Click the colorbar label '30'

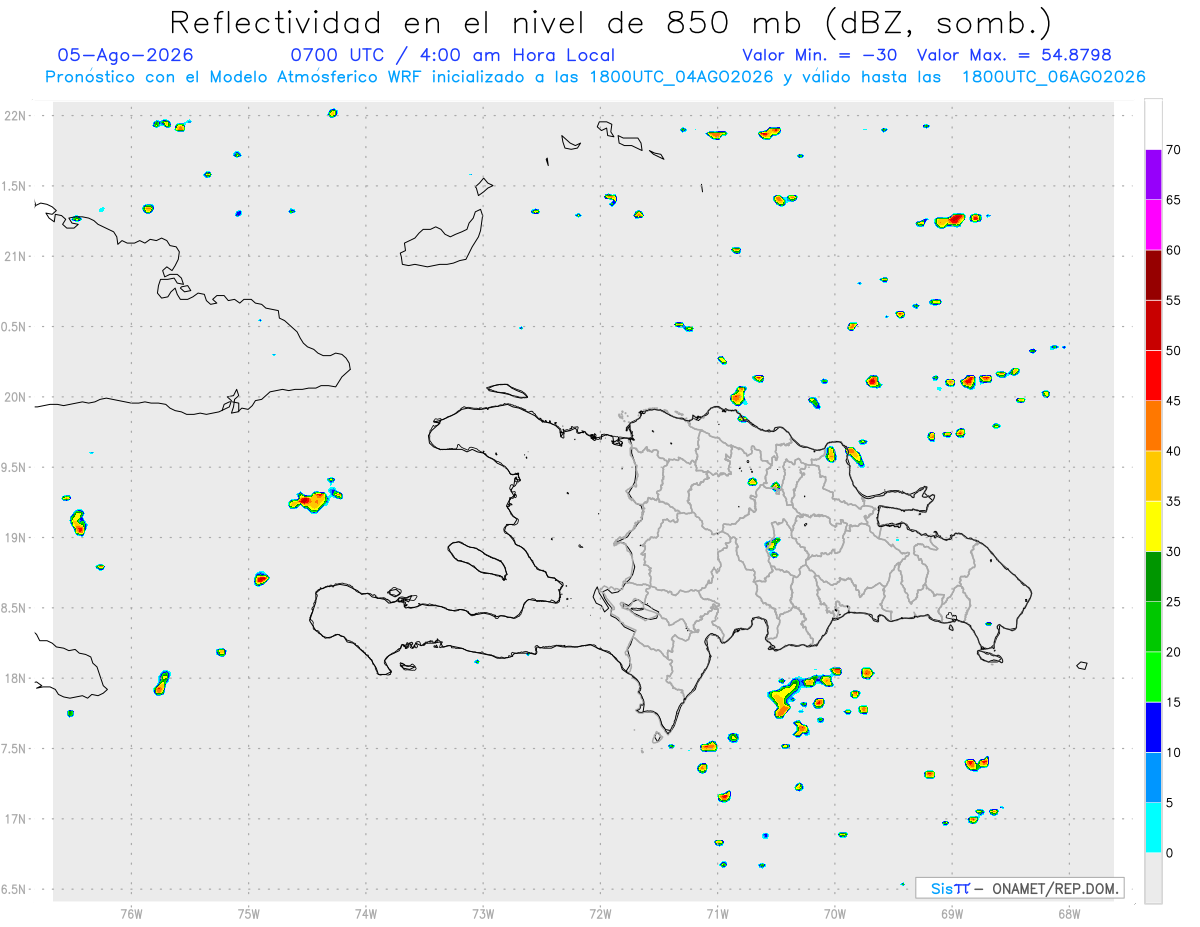(x=1174, y=552)
